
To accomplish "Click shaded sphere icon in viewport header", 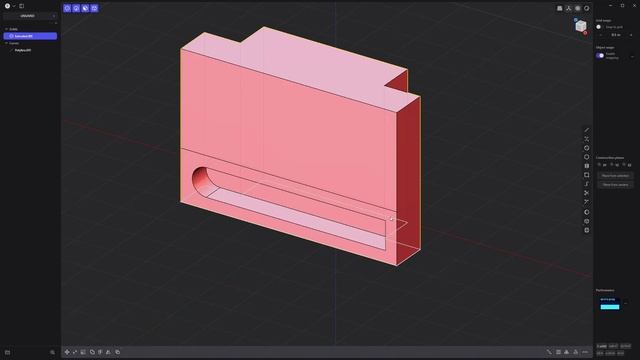I will [x=578, y=8].
